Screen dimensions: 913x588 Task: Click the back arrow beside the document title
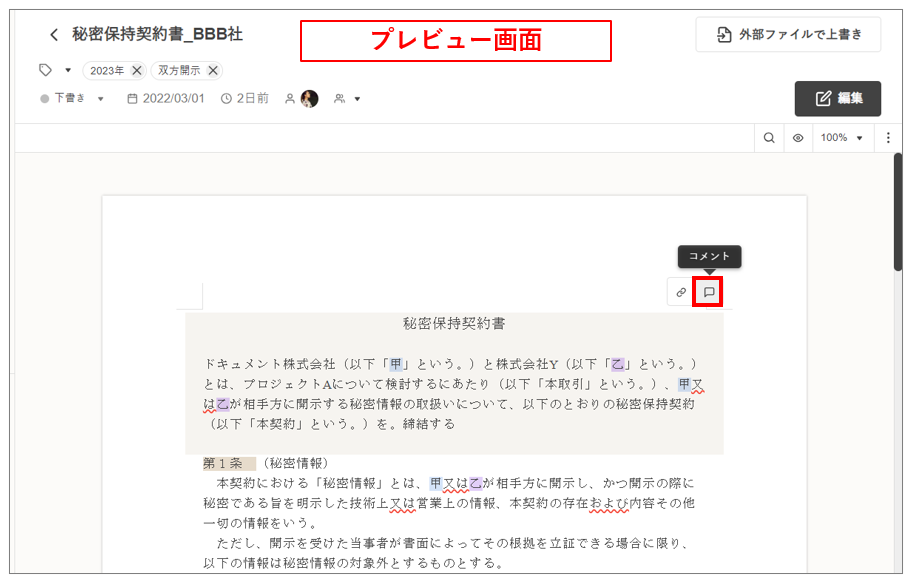click(x=54, y=35)
